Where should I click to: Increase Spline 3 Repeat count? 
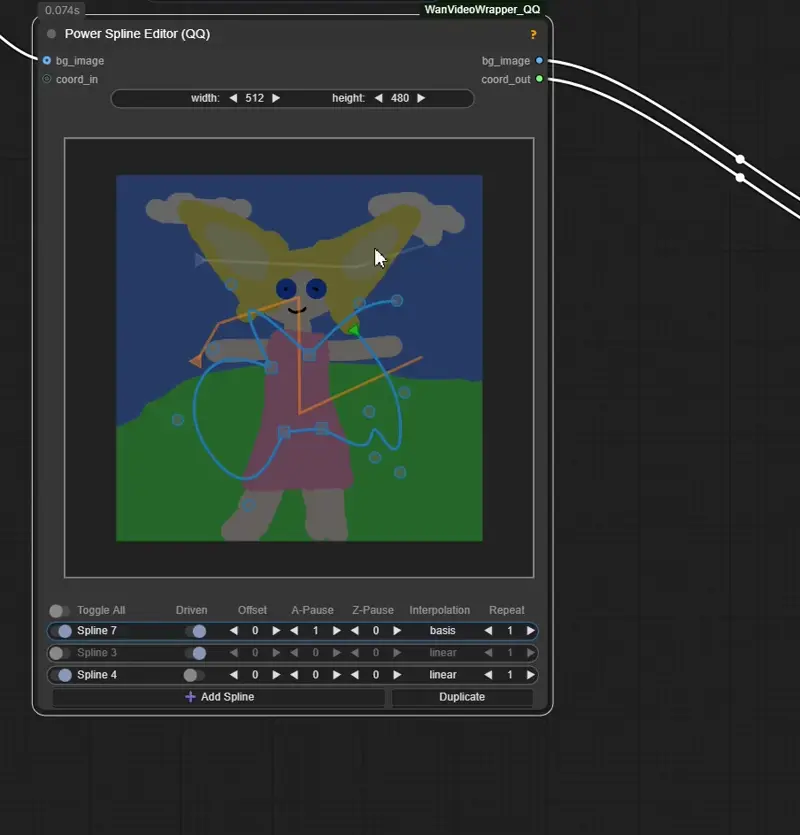point(530,652)
